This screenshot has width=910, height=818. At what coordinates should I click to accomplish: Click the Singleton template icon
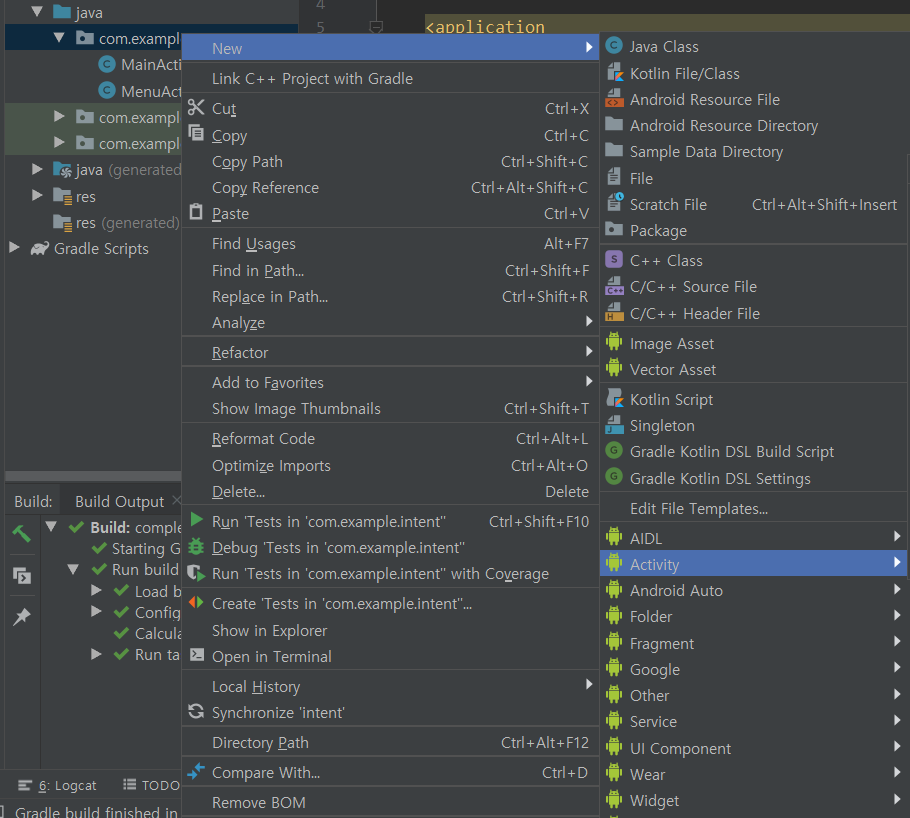[x=614, y=425]
